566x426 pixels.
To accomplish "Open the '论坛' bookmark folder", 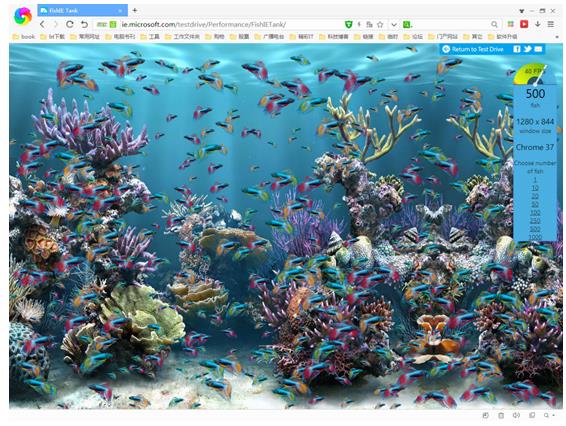I will (413, 36).
